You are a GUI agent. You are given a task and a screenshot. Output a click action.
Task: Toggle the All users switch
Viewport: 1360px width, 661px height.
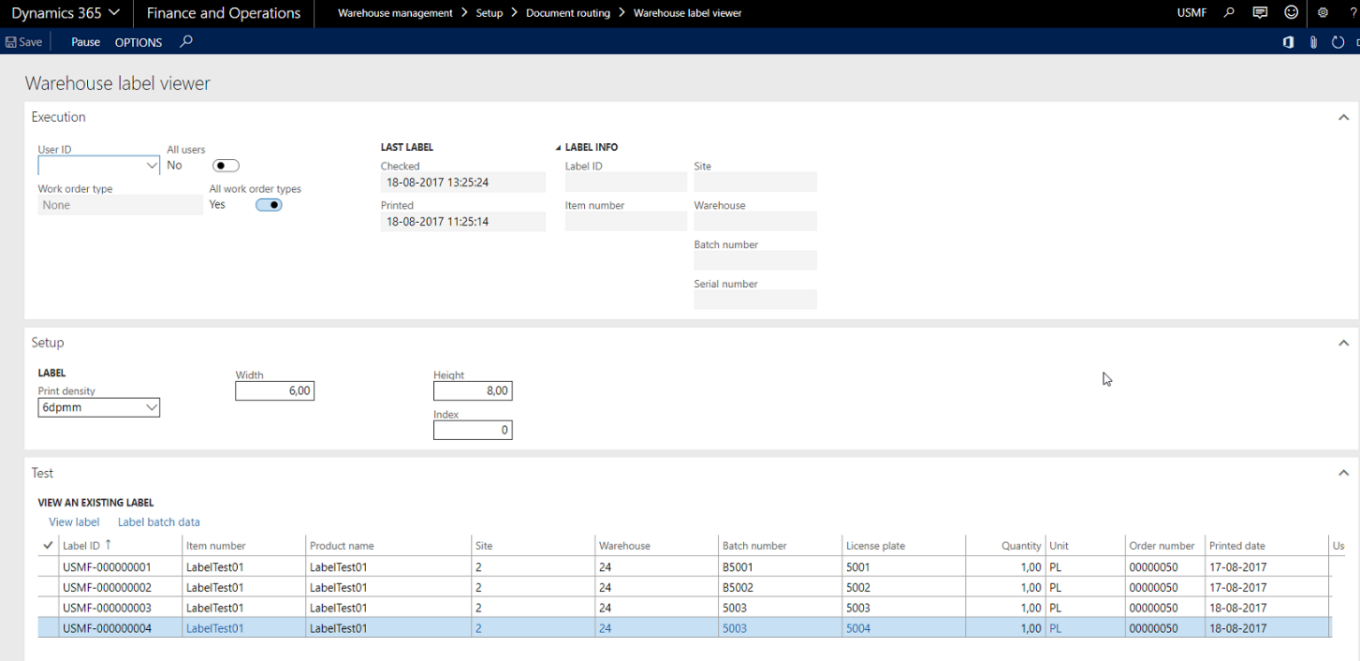[x=225, y=165]
